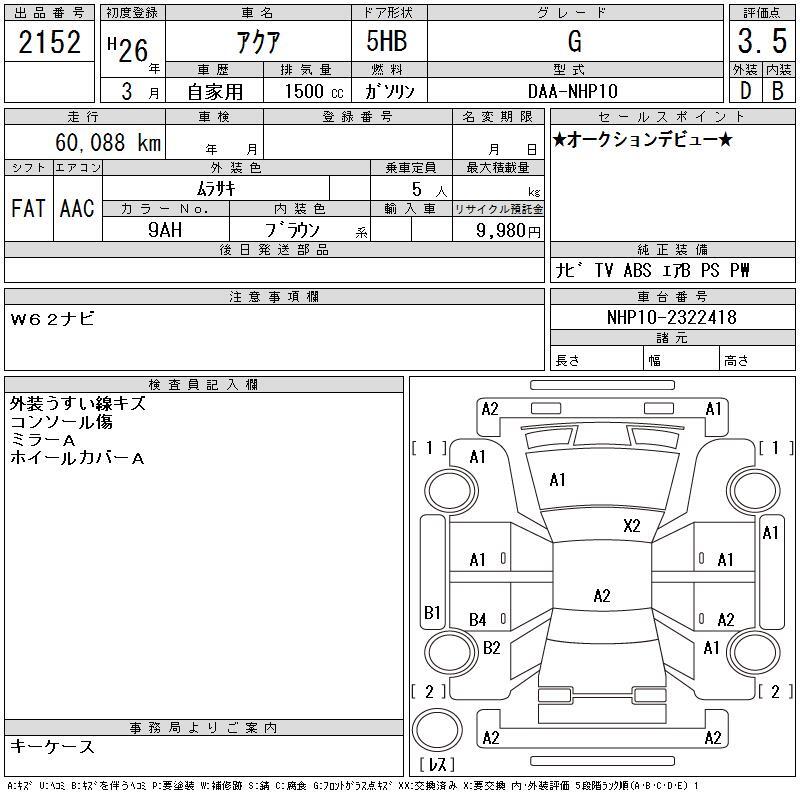800x800 pixels.
Task: Click the air conditioner value AAC
Action: pyautogui.click(x=77, y=208)
